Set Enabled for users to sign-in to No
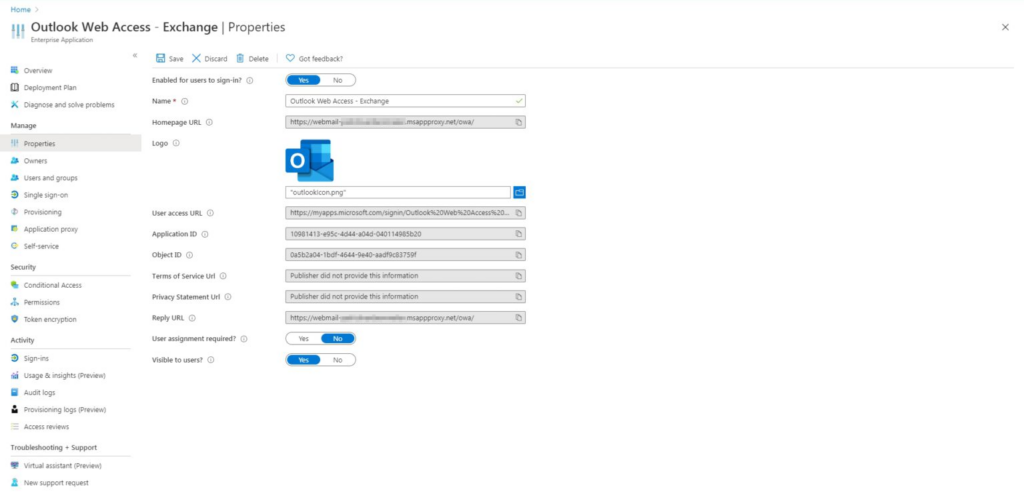 coord(338,80)
